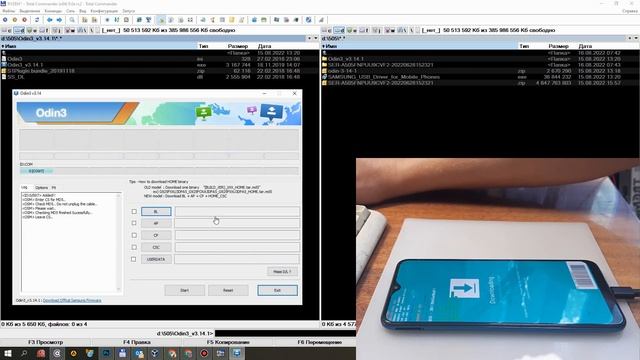The width and height of the screenshot is (640, 360).
Task: Click the Start button in Odin3
Action: (184, 290)
